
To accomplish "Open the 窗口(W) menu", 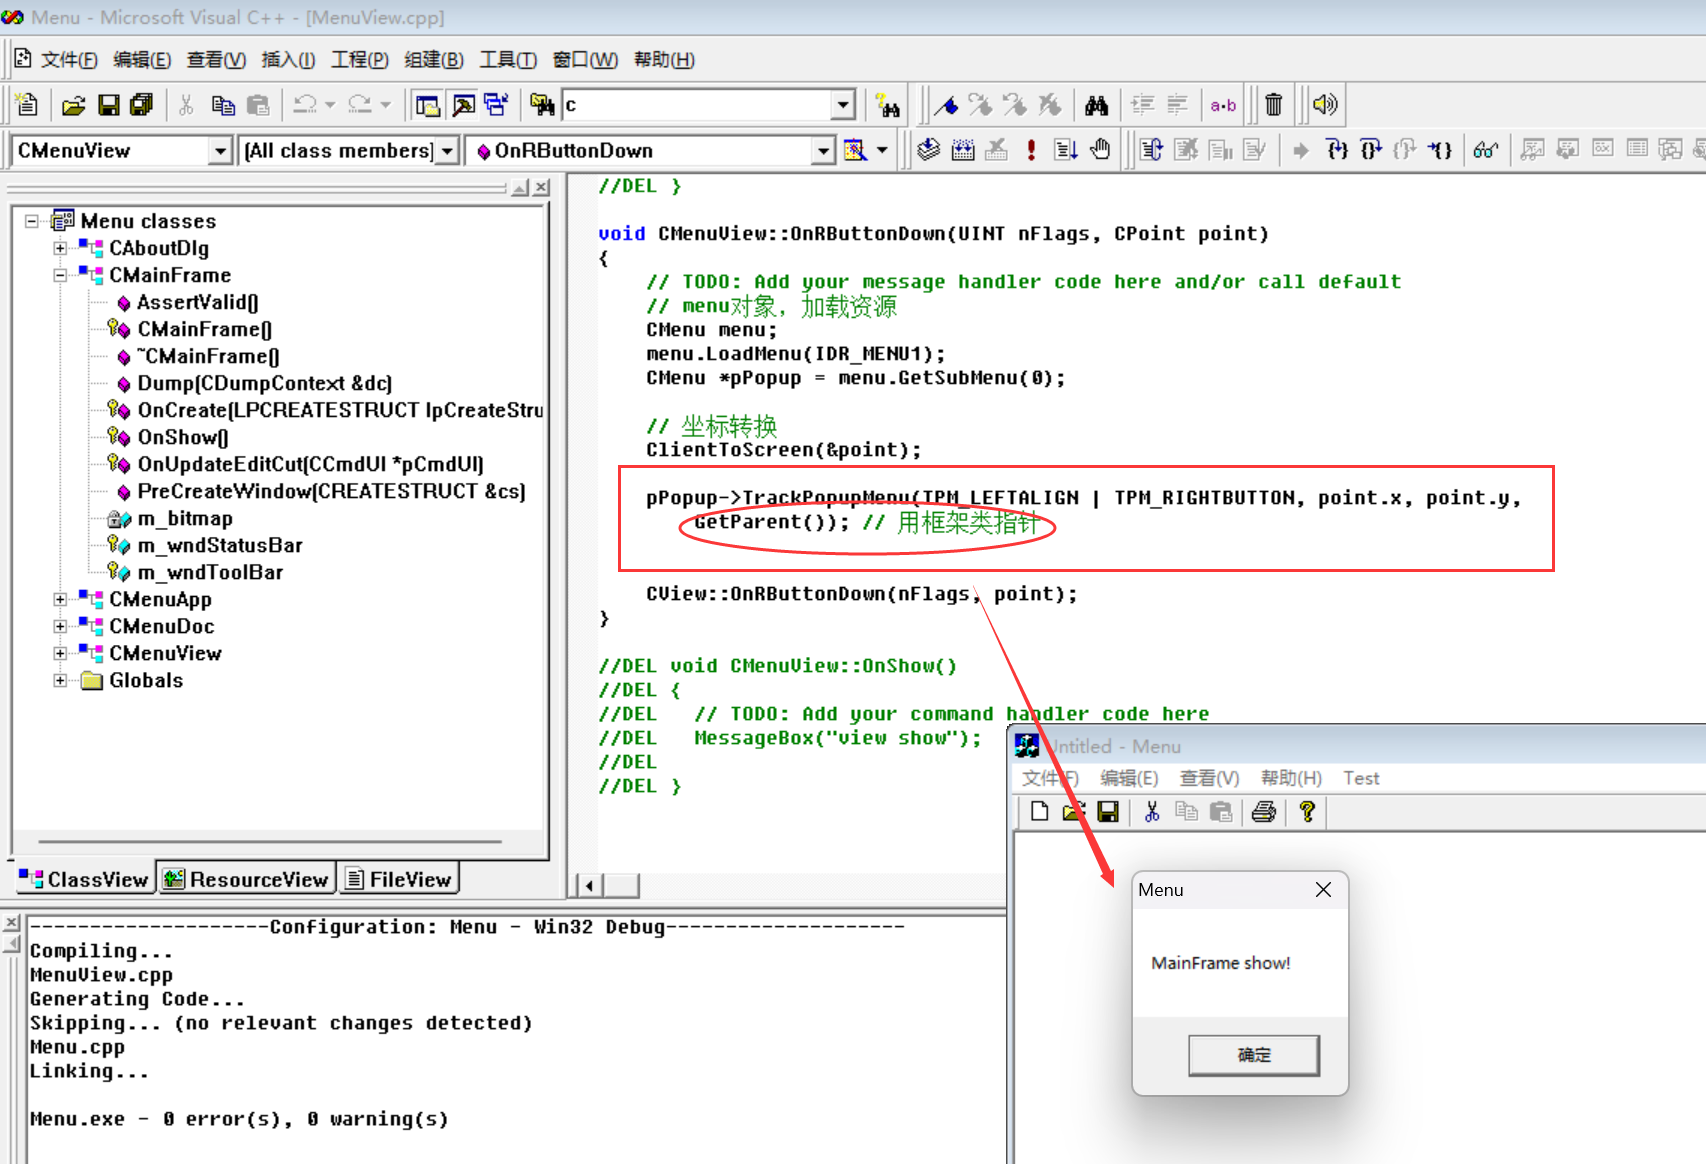I will (585, 60).
